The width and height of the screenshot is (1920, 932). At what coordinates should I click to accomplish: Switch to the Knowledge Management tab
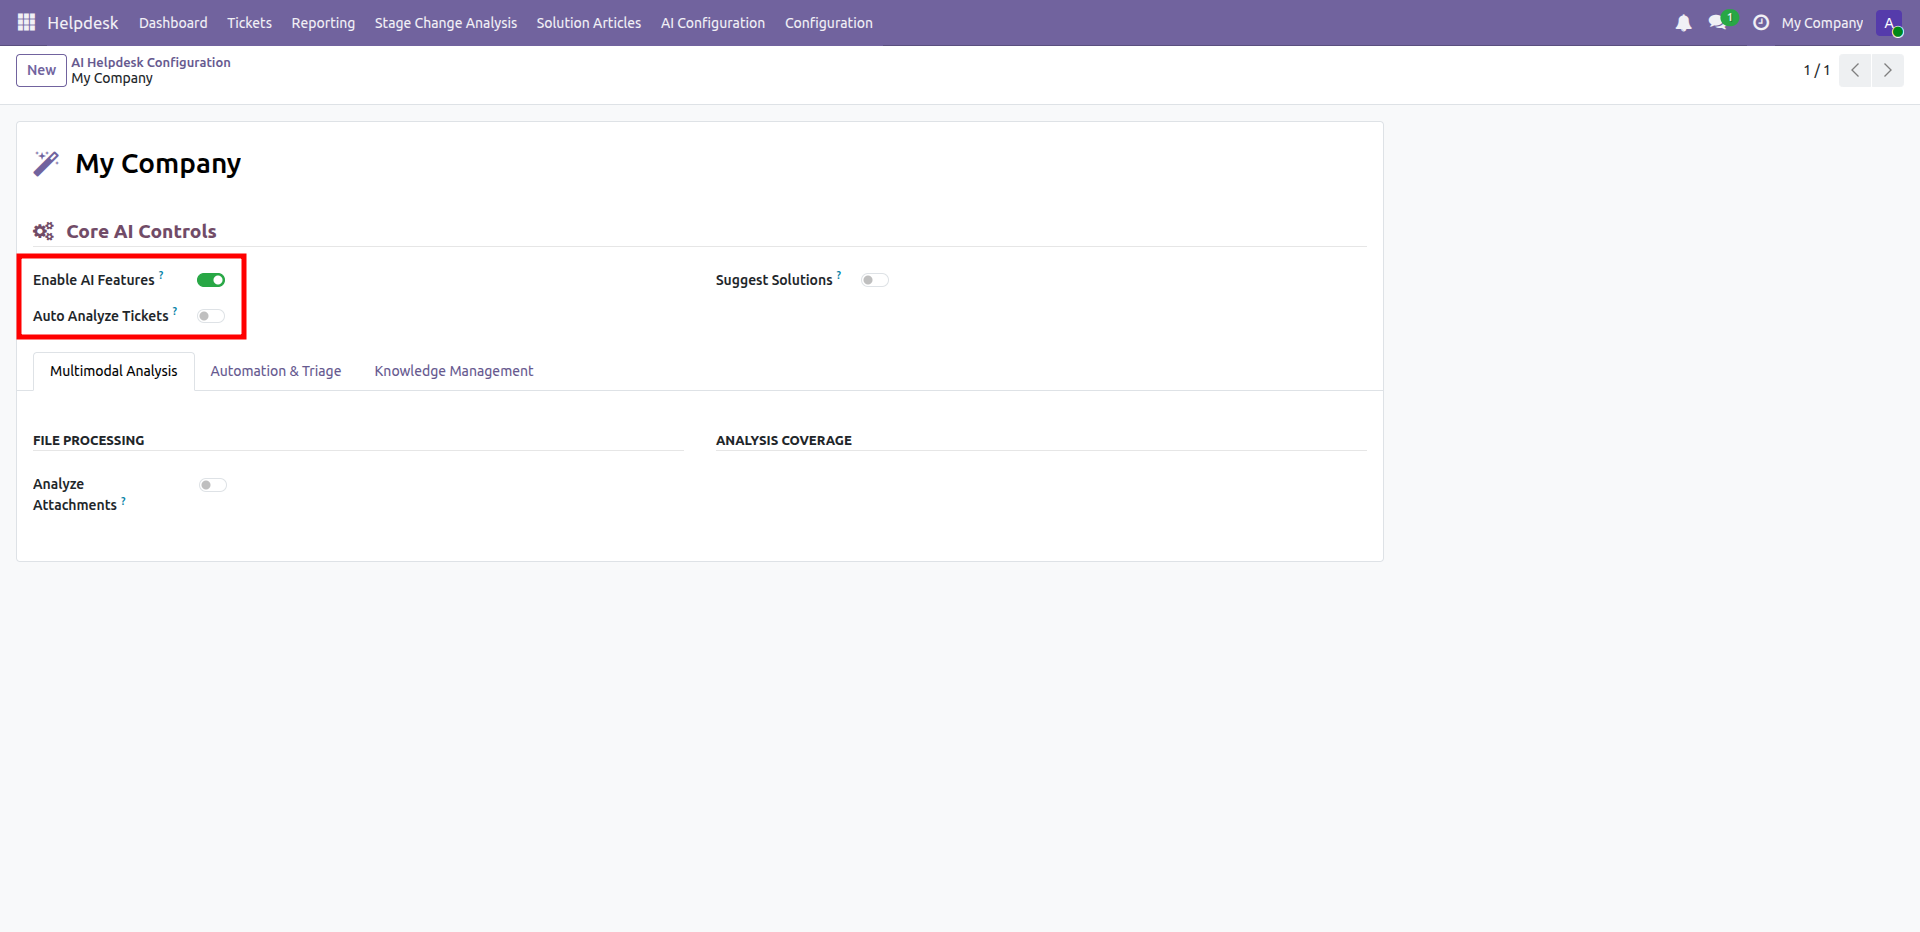[x=454, y=371]
